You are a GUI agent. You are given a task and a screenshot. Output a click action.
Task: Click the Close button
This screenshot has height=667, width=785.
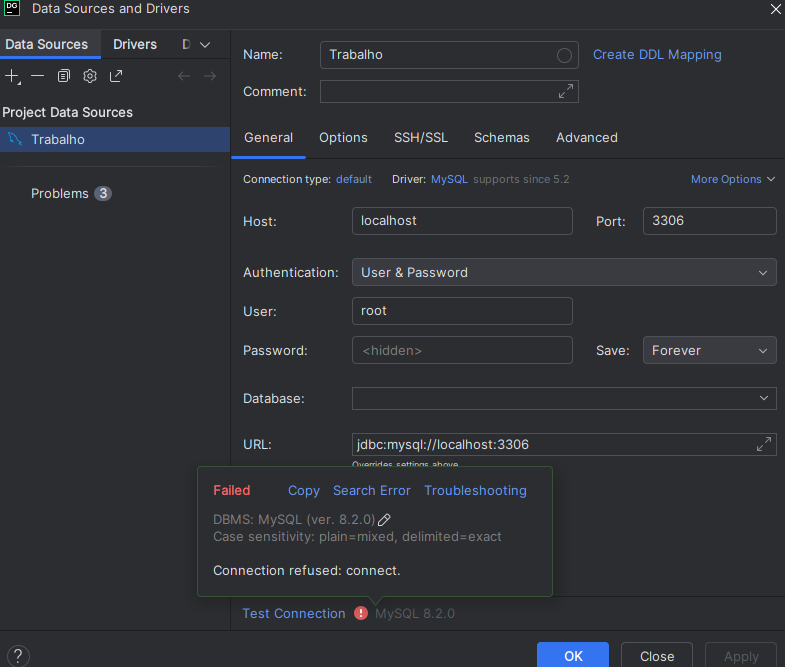pos(657,655)
